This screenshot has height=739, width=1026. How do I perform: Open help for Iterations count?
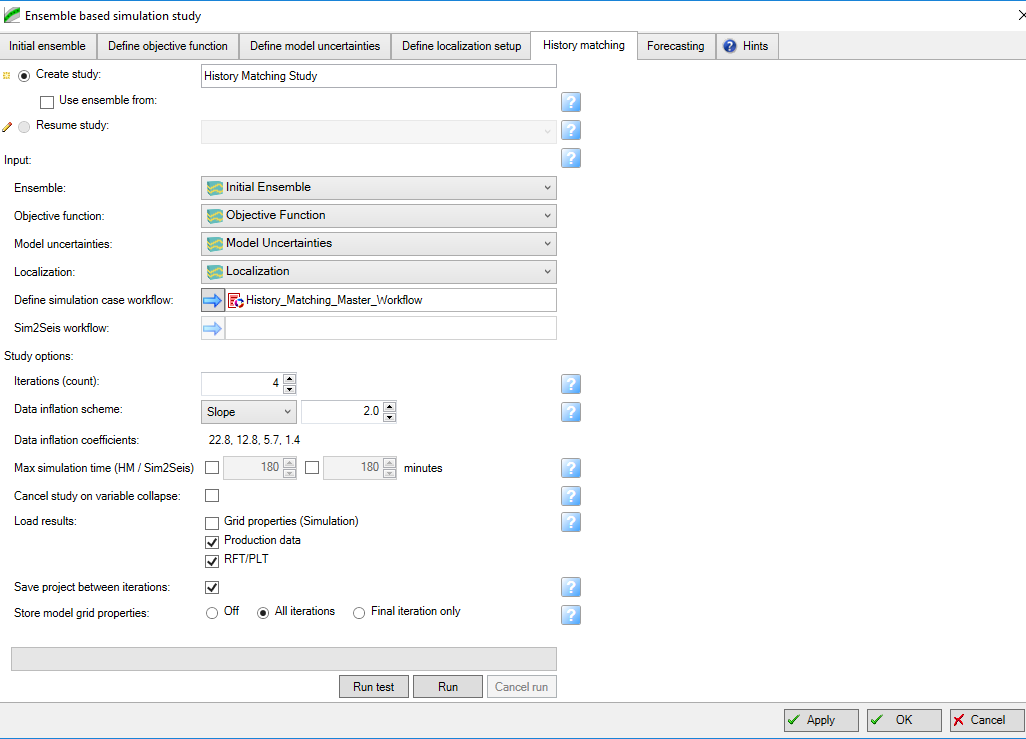571,384
